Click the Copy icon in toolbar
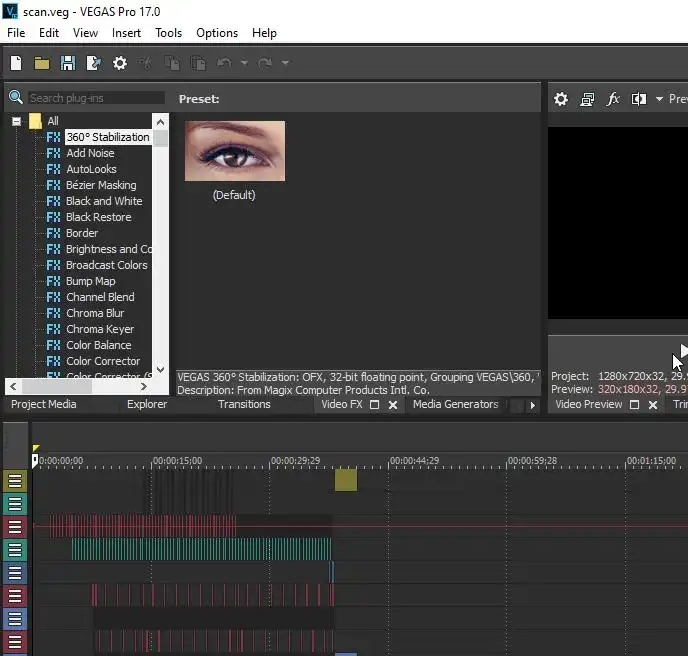 pos(172,63)
